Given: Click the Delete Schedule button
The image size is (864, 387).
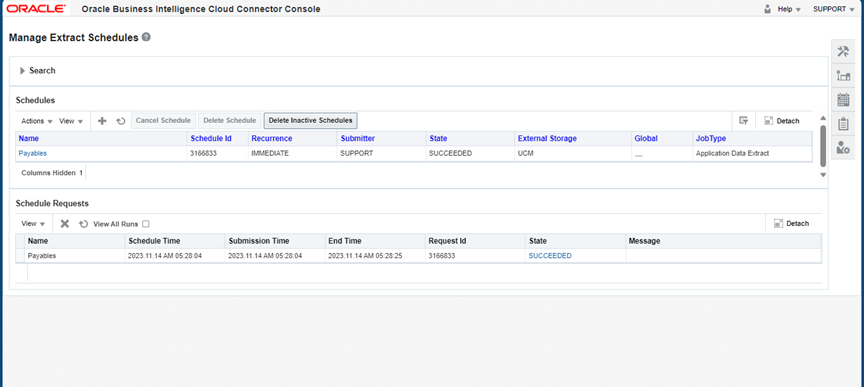Looking at the screenshot, I should pos(230,121).
